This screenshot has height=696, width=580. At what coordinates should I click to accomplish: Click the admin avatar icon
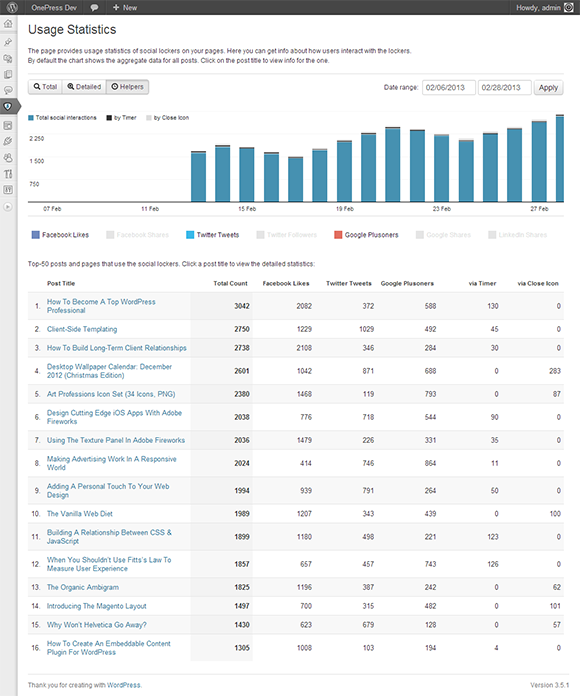pos(568,7)
